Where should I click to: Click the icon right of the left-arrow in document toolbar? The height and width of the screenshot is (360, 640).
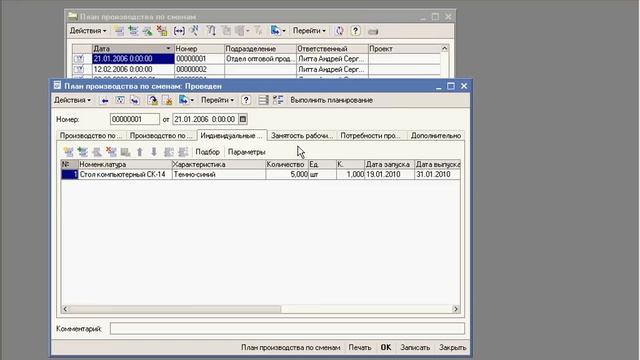[x=120, y=100]
